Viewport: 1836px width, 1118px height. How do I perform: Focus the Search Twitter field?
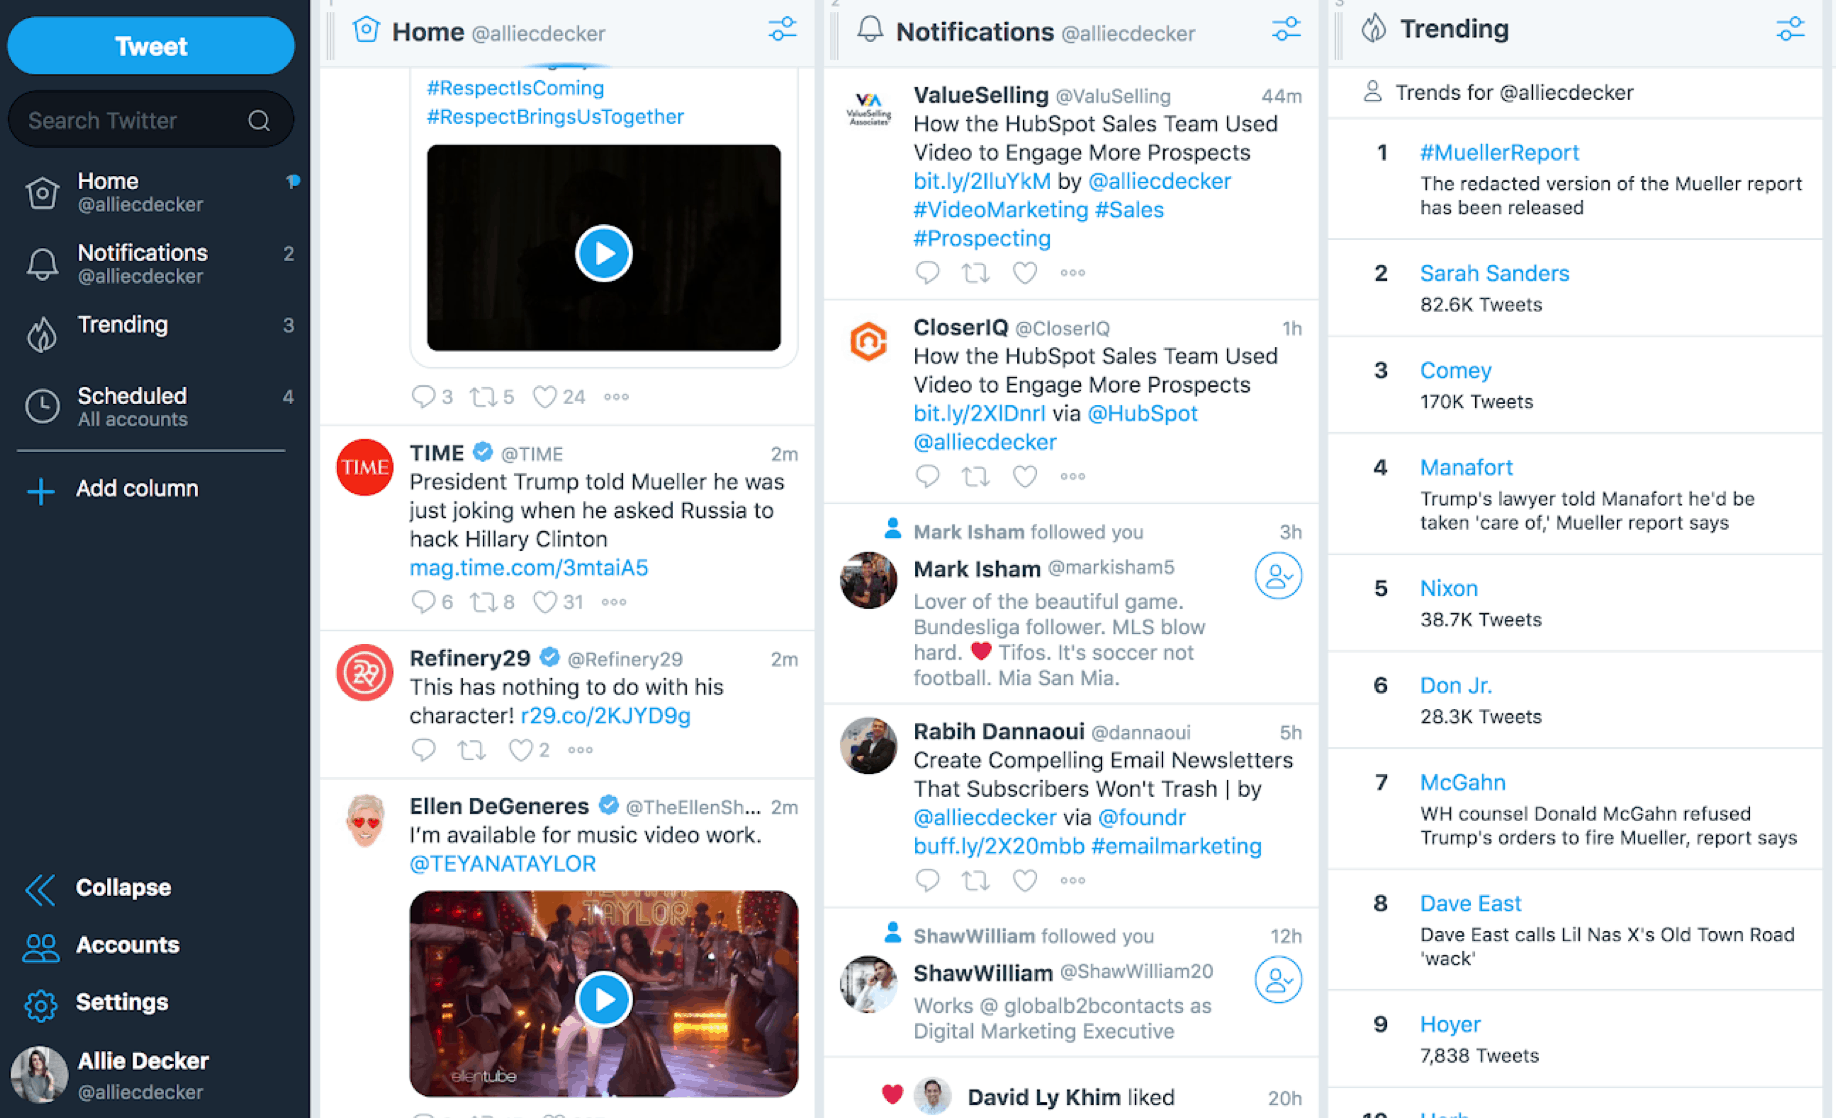coord(151,120)
